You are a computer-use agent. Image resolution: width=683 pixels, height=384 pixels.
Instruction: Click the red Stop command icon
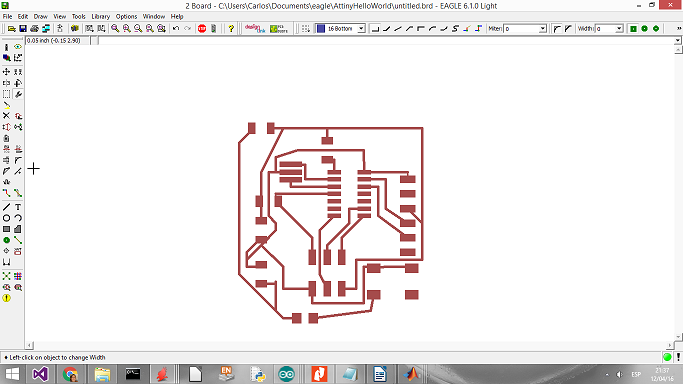pyautogui.click(x=202, y=29)
